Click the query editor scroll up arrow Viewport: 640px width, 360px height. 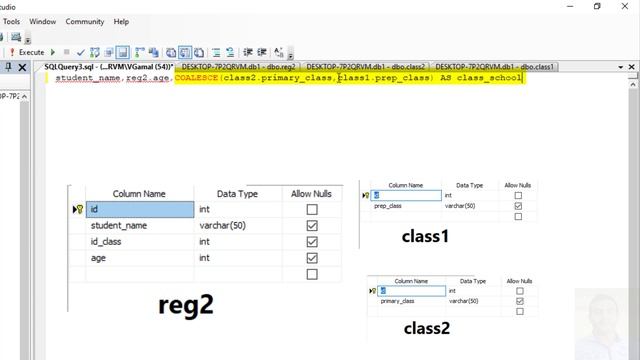(x=633, y=84)
